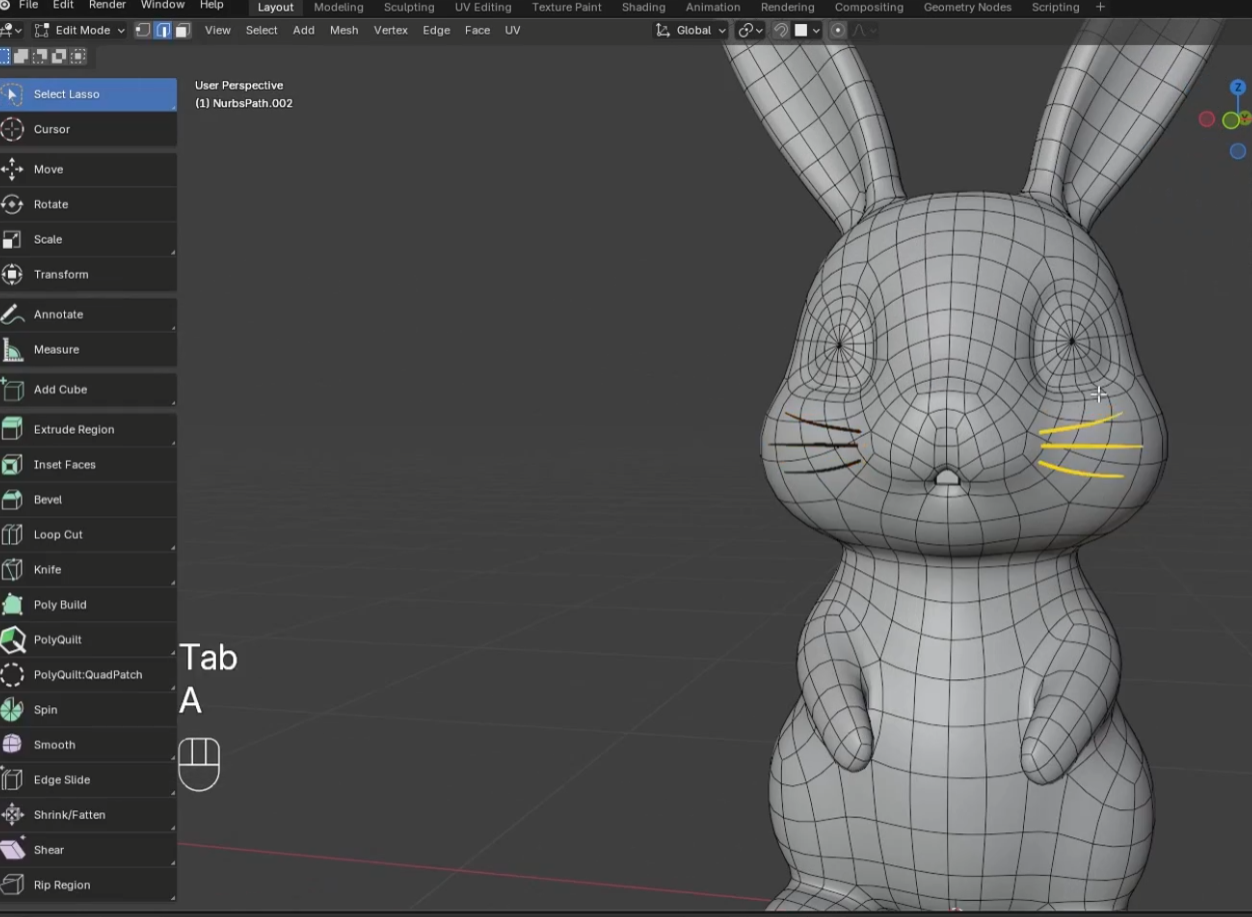Enable vertex select mode
The image size is (1252, 917).
click(143, 30)
